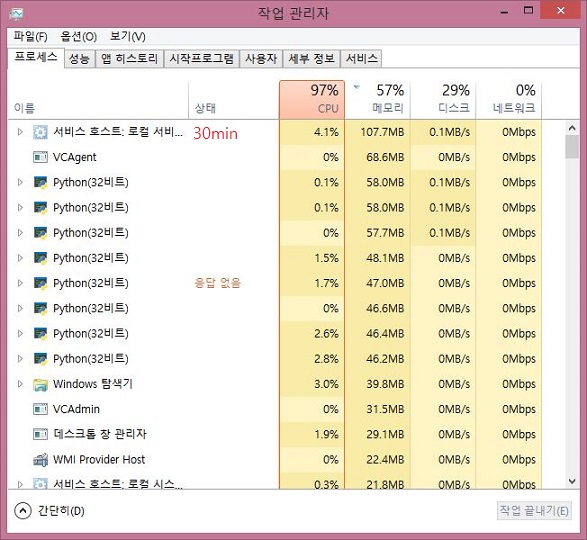The image size is (587, 540).
Task: Switch to the 성능 tab
Action: (x=80, y=59)
